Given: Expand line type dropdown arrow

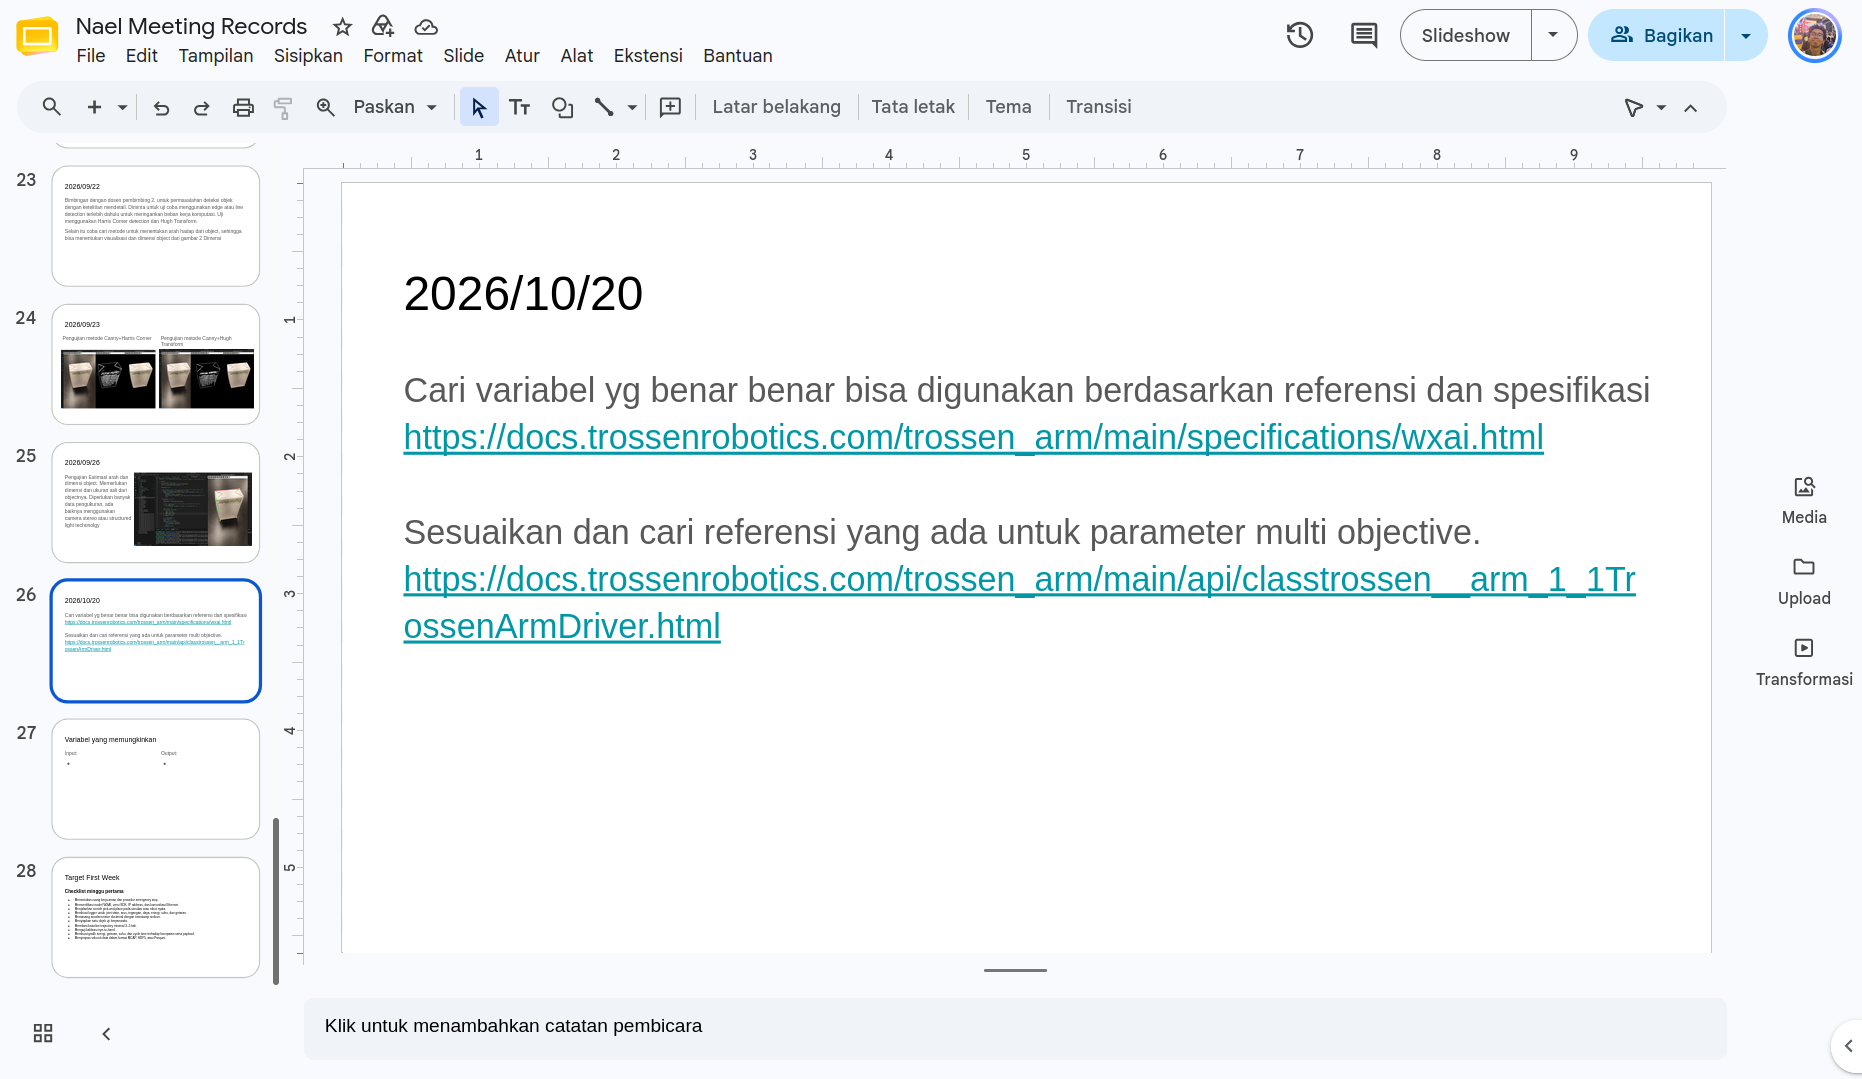Looking at the screenshot, I should [632, 107].
